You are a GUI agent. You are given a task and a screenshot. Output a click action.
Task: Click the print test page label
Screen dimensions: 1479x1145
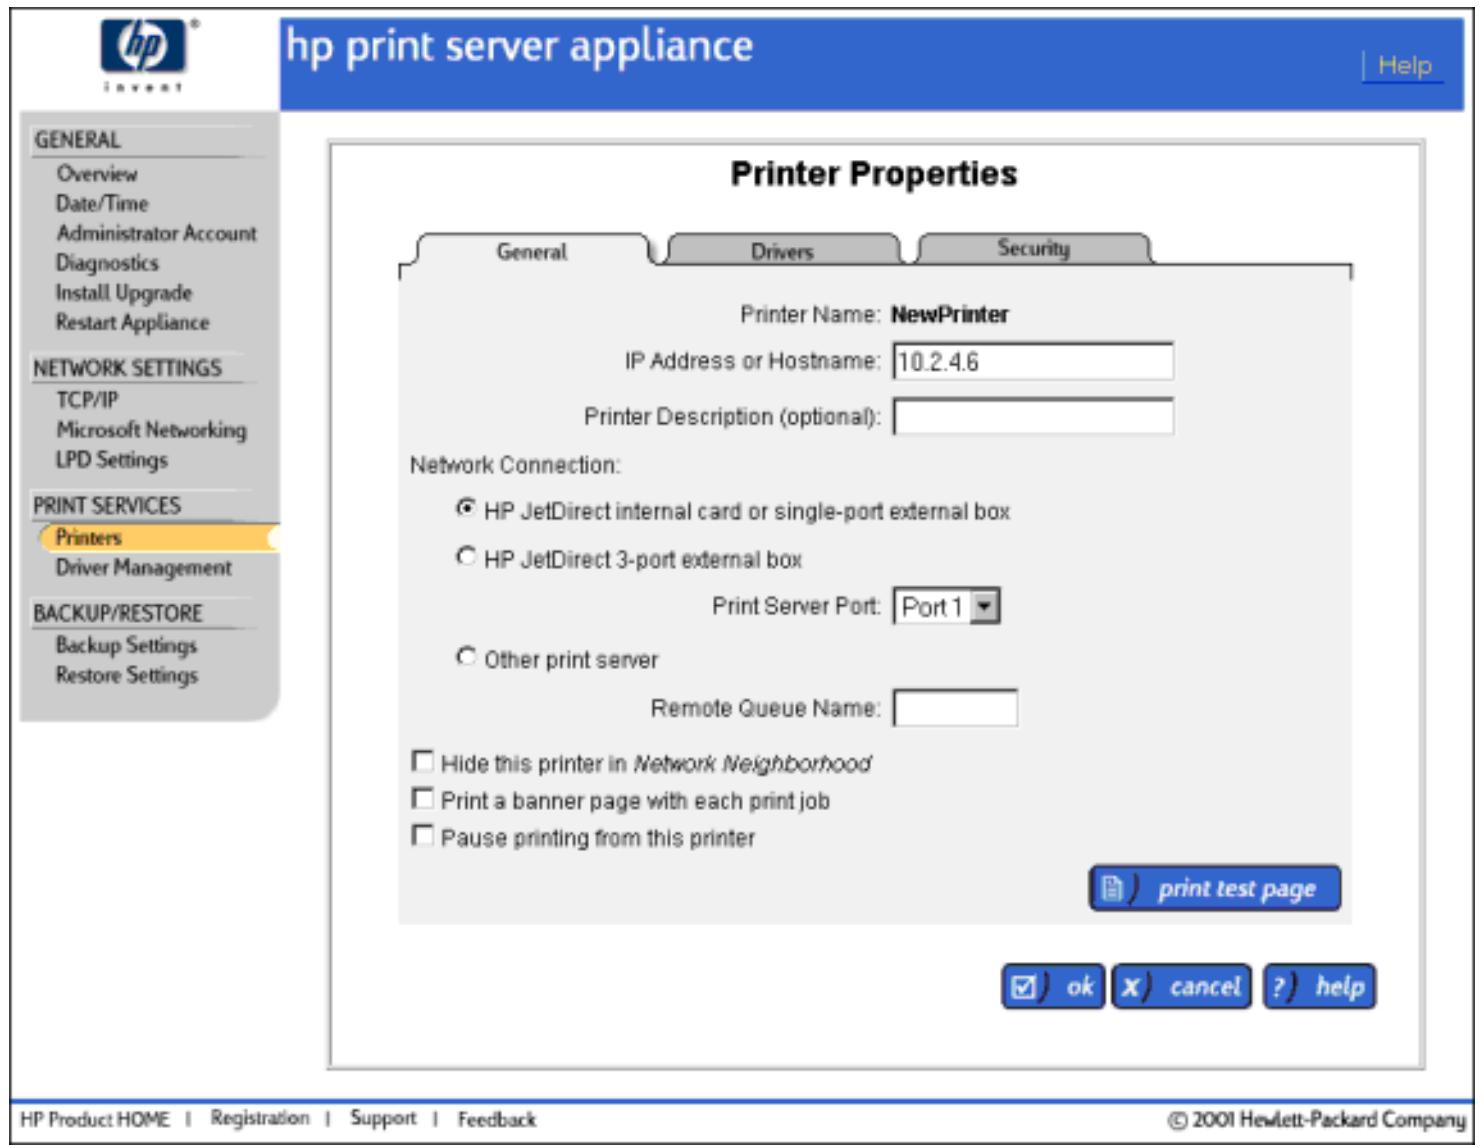click(1237, 889)
